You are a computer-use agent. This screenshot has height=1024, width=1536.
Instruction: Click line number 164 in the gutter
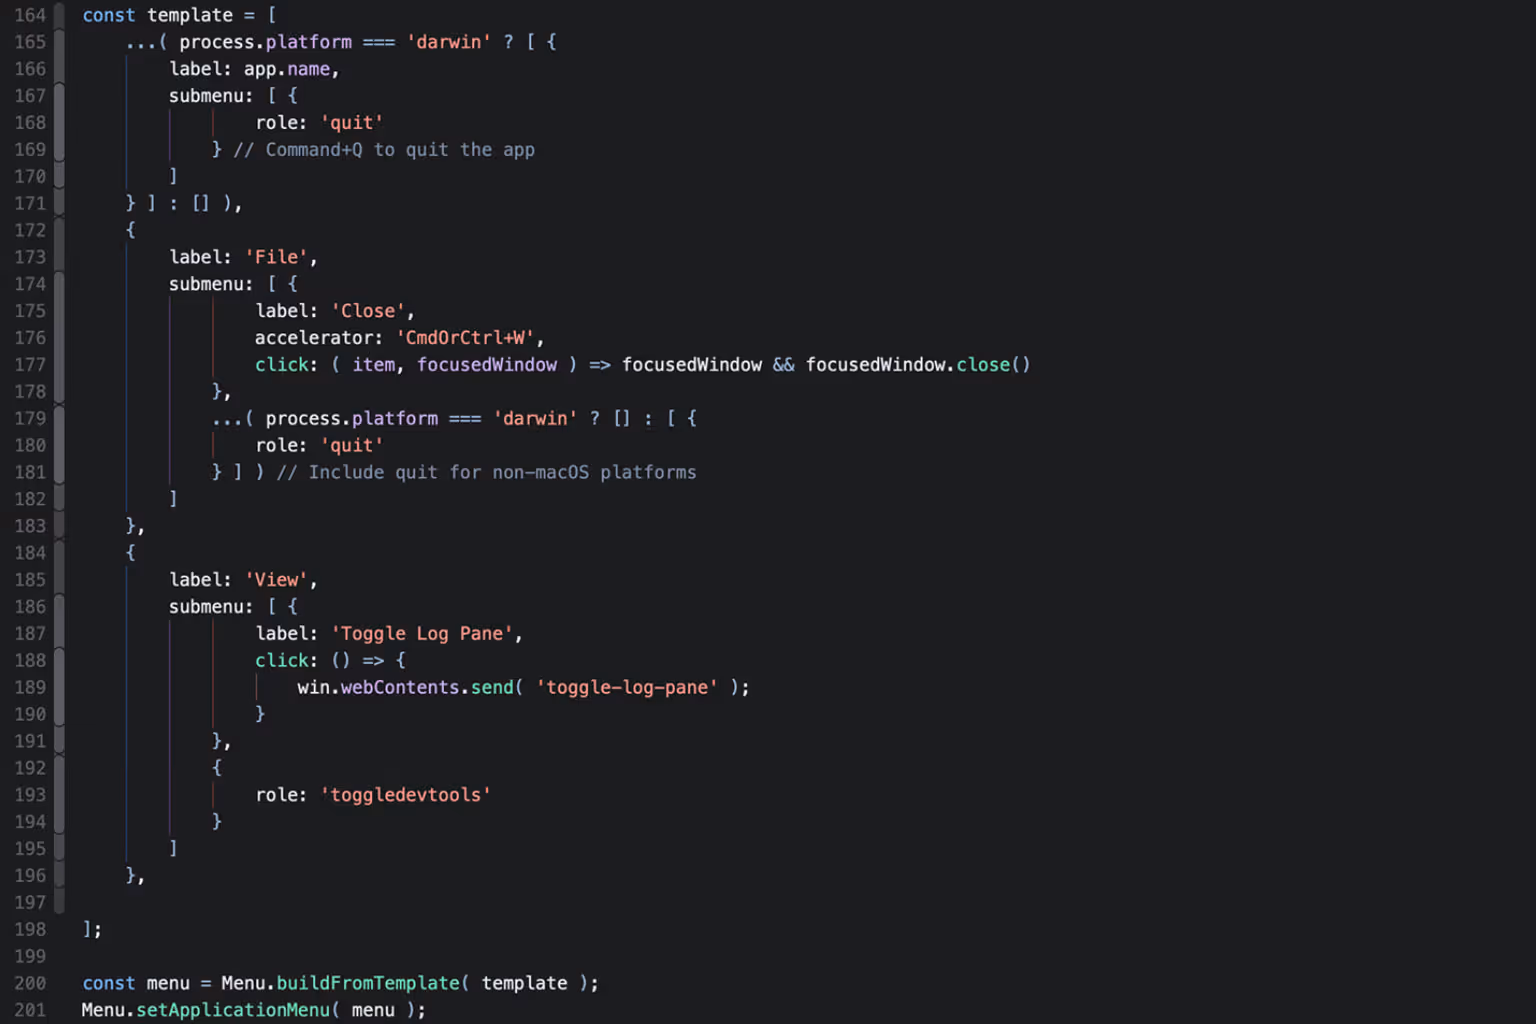[x=30, y=15]
